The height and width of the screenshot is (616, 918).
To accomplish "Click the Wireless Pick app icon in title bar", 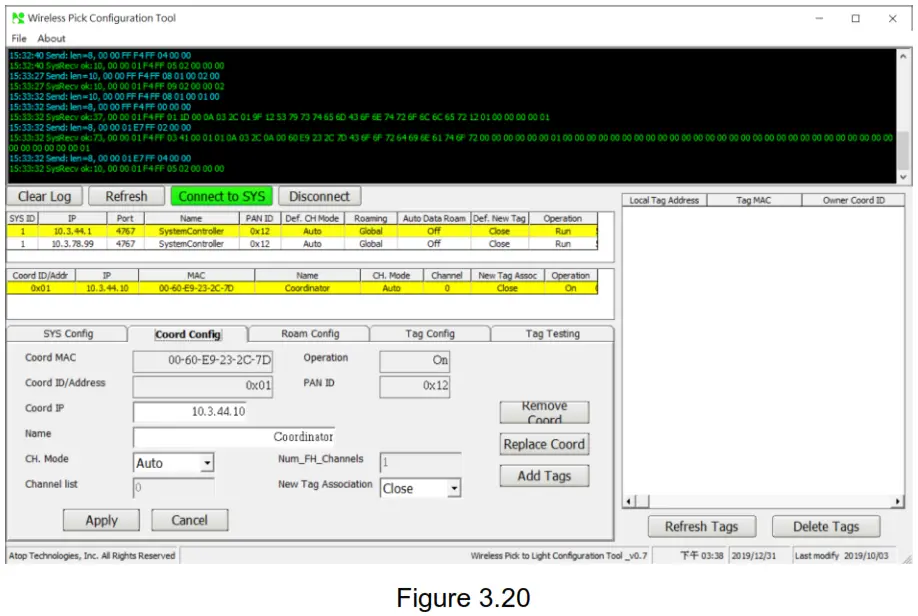I will (x=17, y=18).
